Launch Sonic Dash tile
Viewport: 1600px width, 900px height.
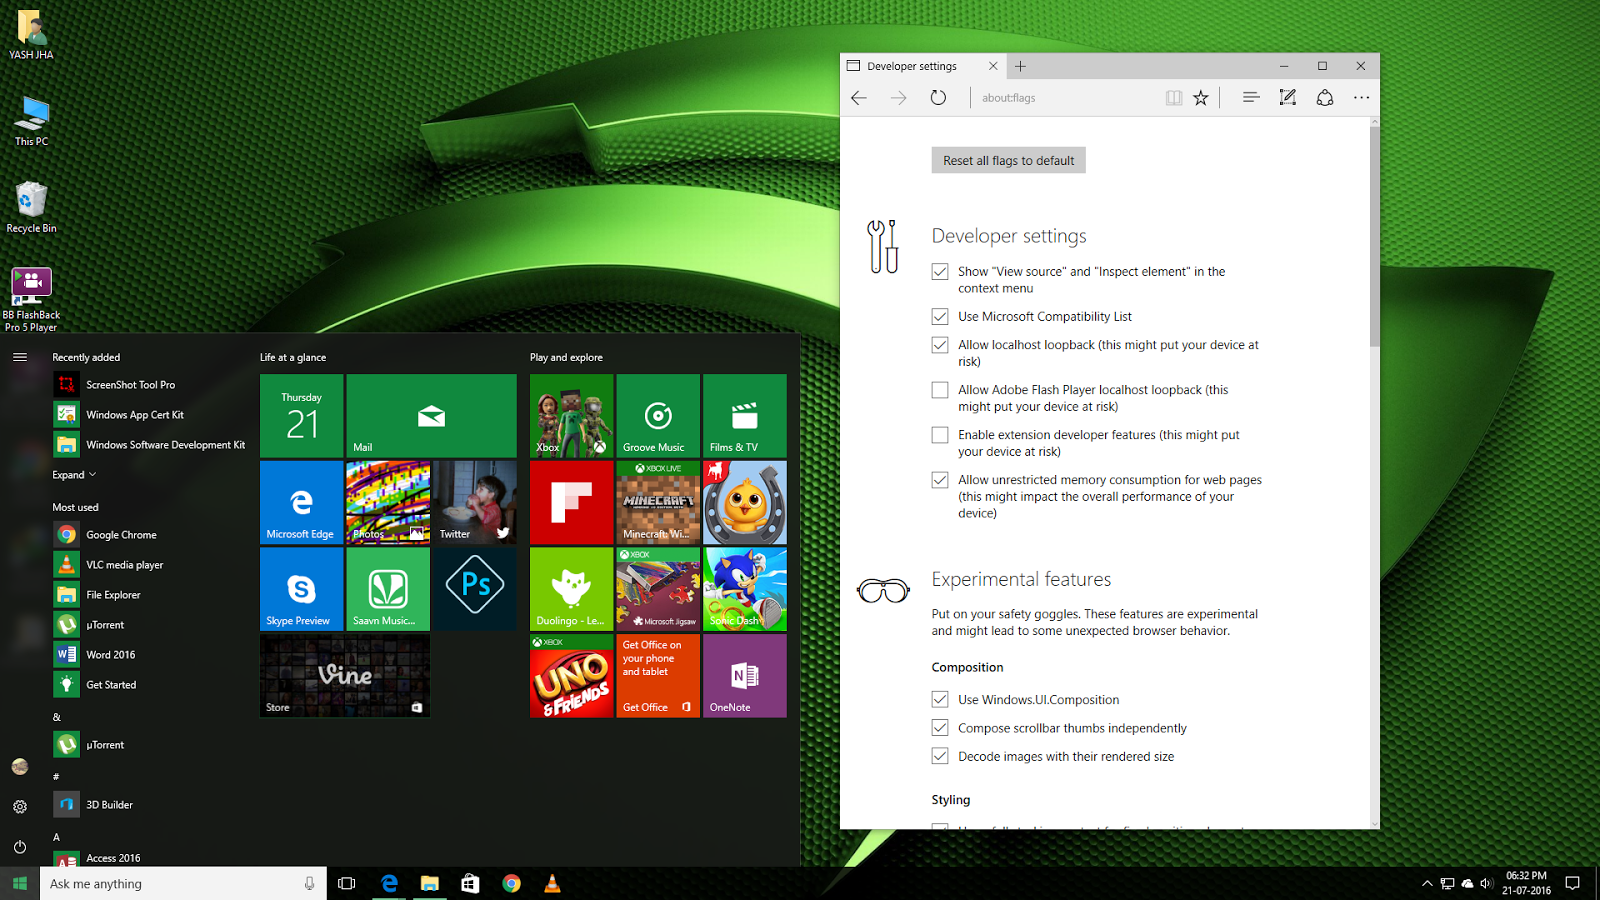(745, 589)
